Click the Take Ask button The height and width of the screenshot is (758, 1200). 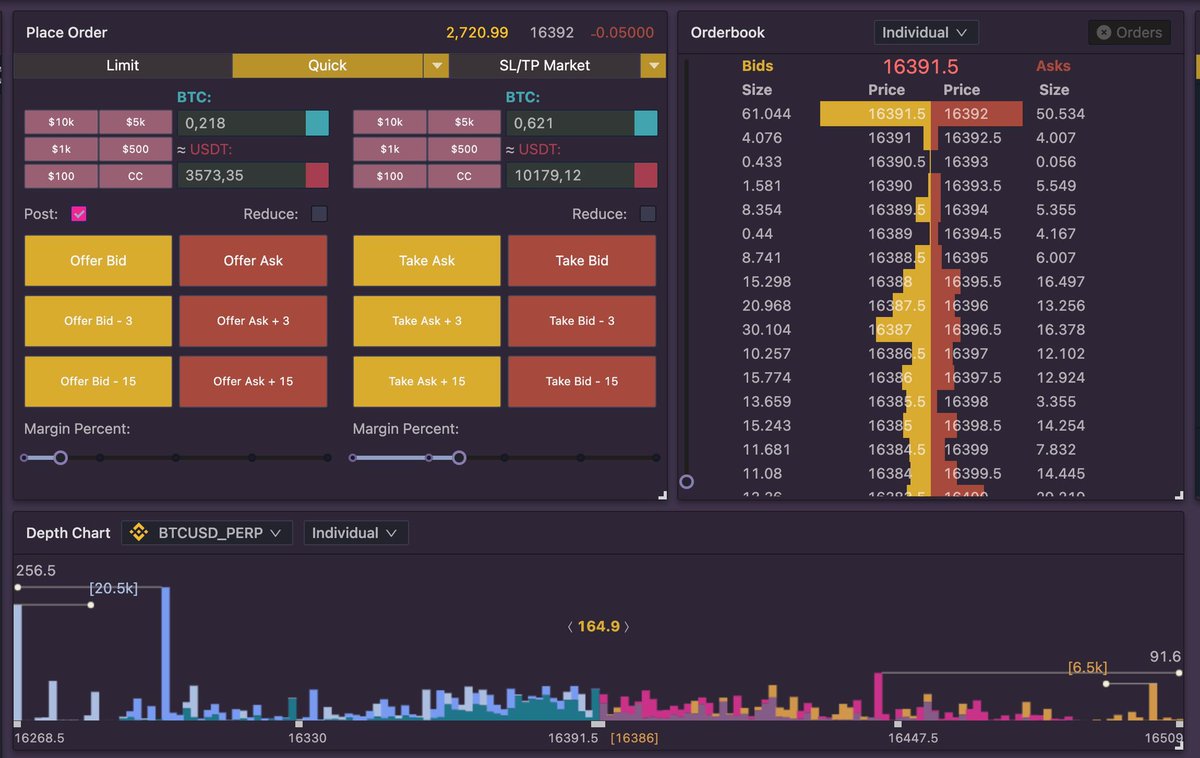tap(427, 261)
